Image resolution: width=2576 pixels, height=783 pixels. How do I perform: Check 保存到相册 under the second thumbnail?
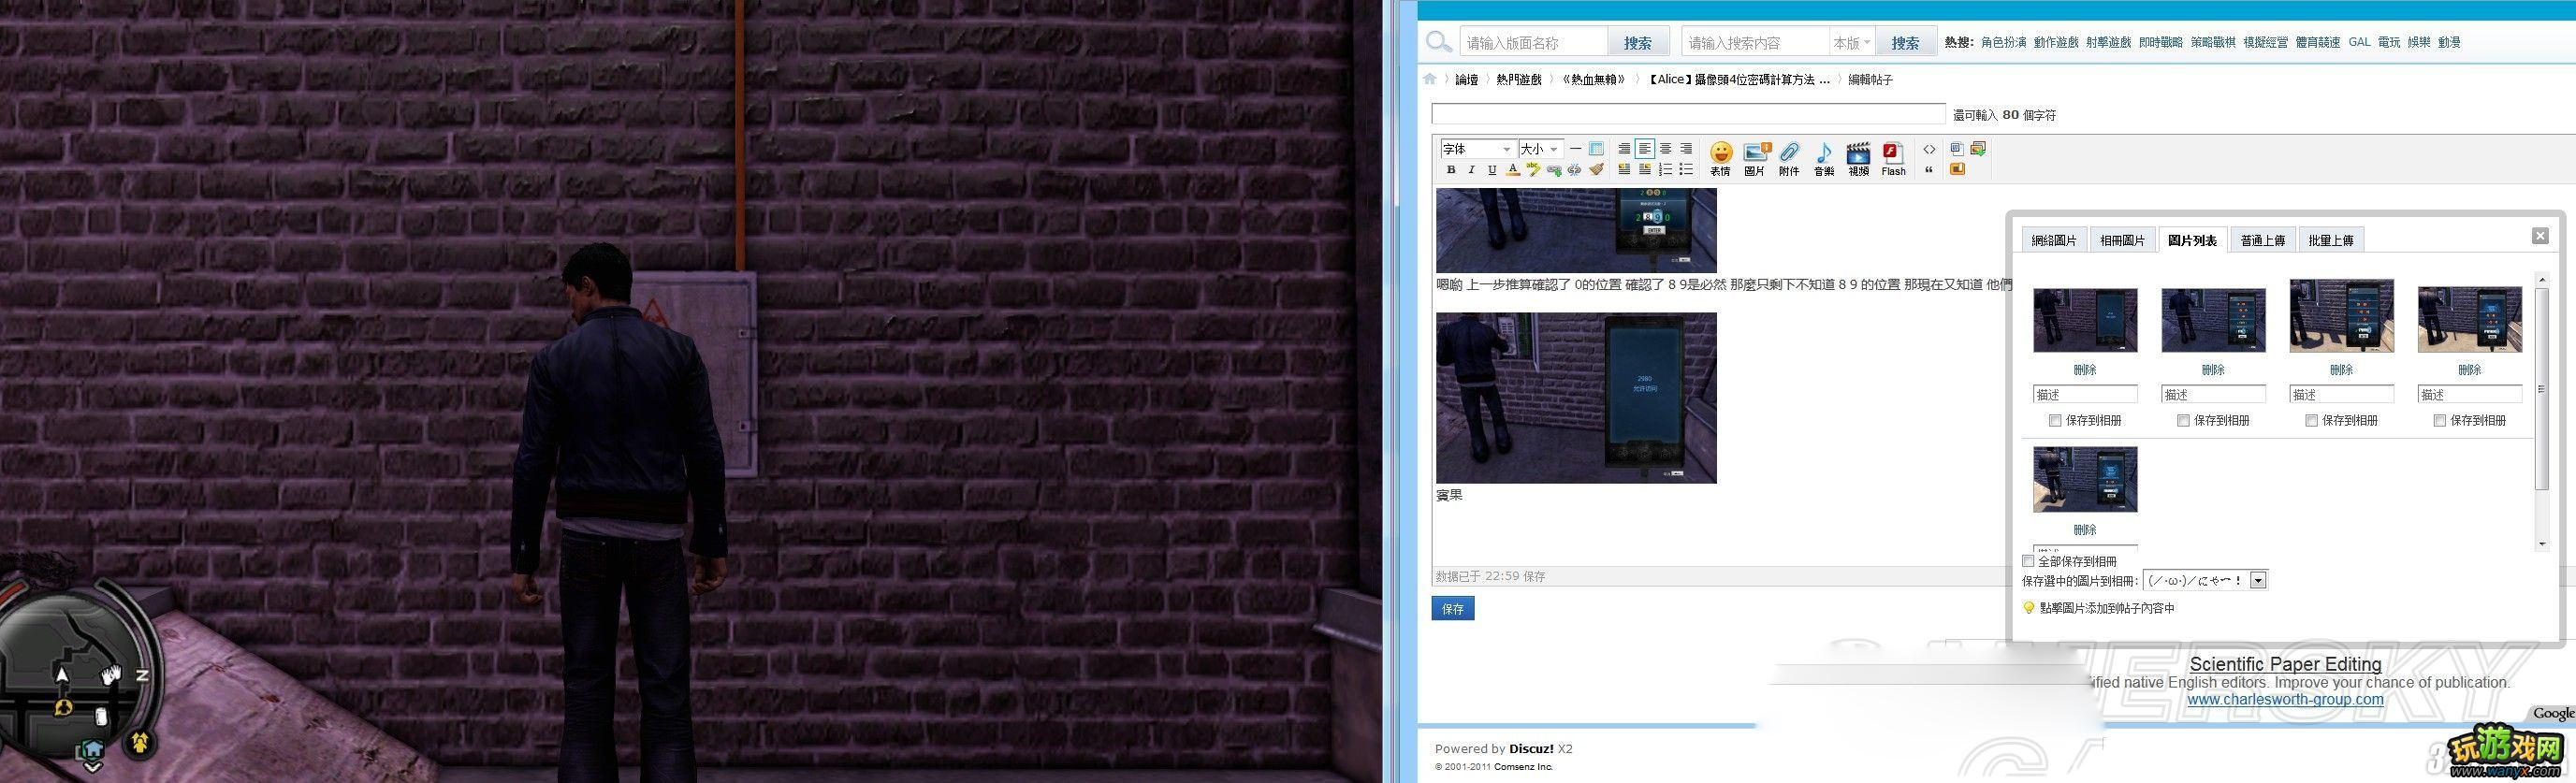pos(2183,421)
